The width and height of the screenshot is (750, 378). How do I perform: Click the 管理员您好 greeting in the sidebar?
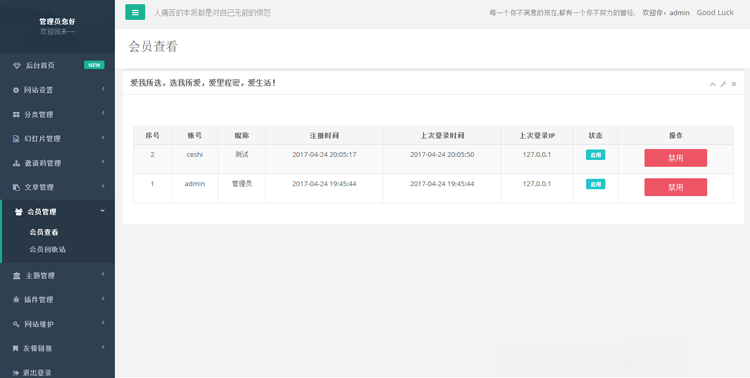[57, 22]
